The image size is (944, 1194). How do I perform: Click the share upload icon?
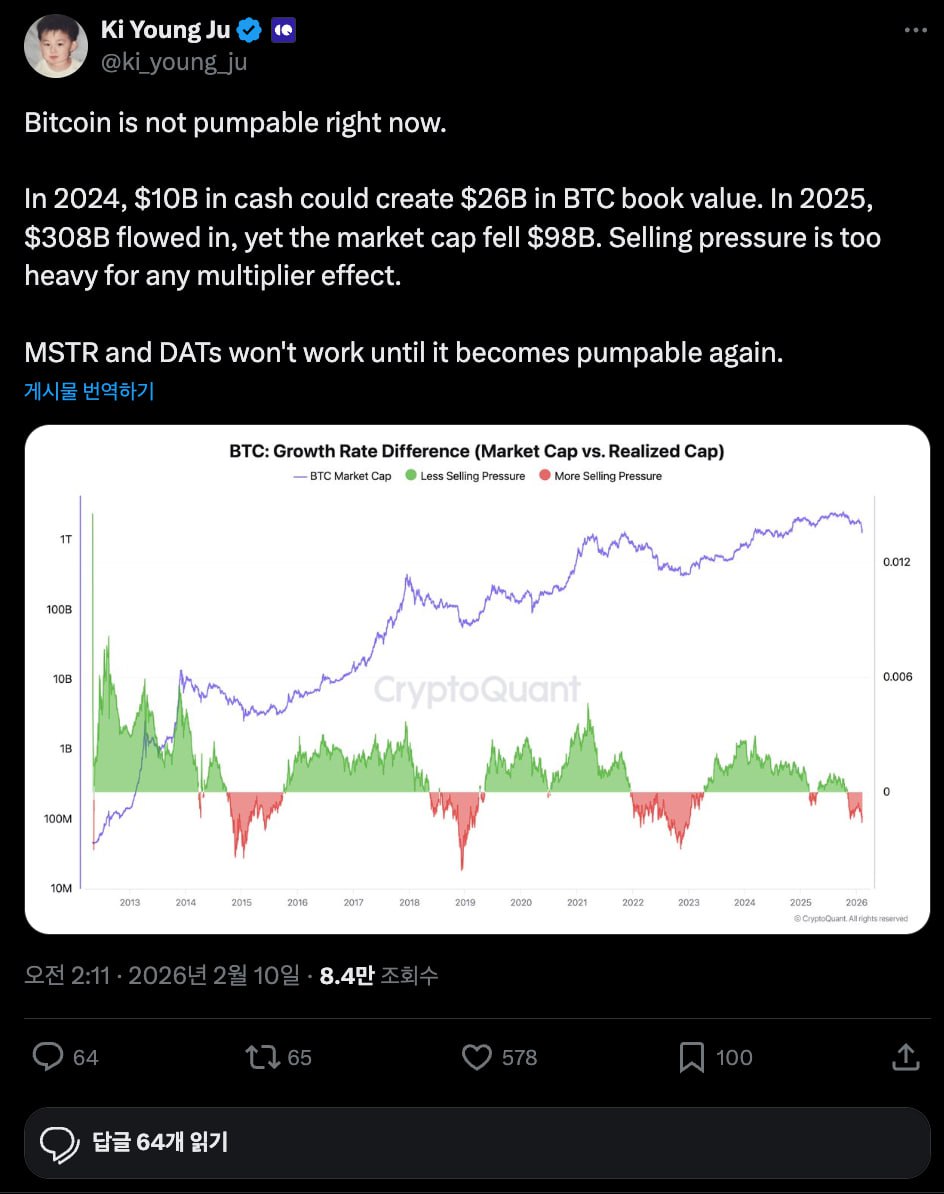point(905,1057)
